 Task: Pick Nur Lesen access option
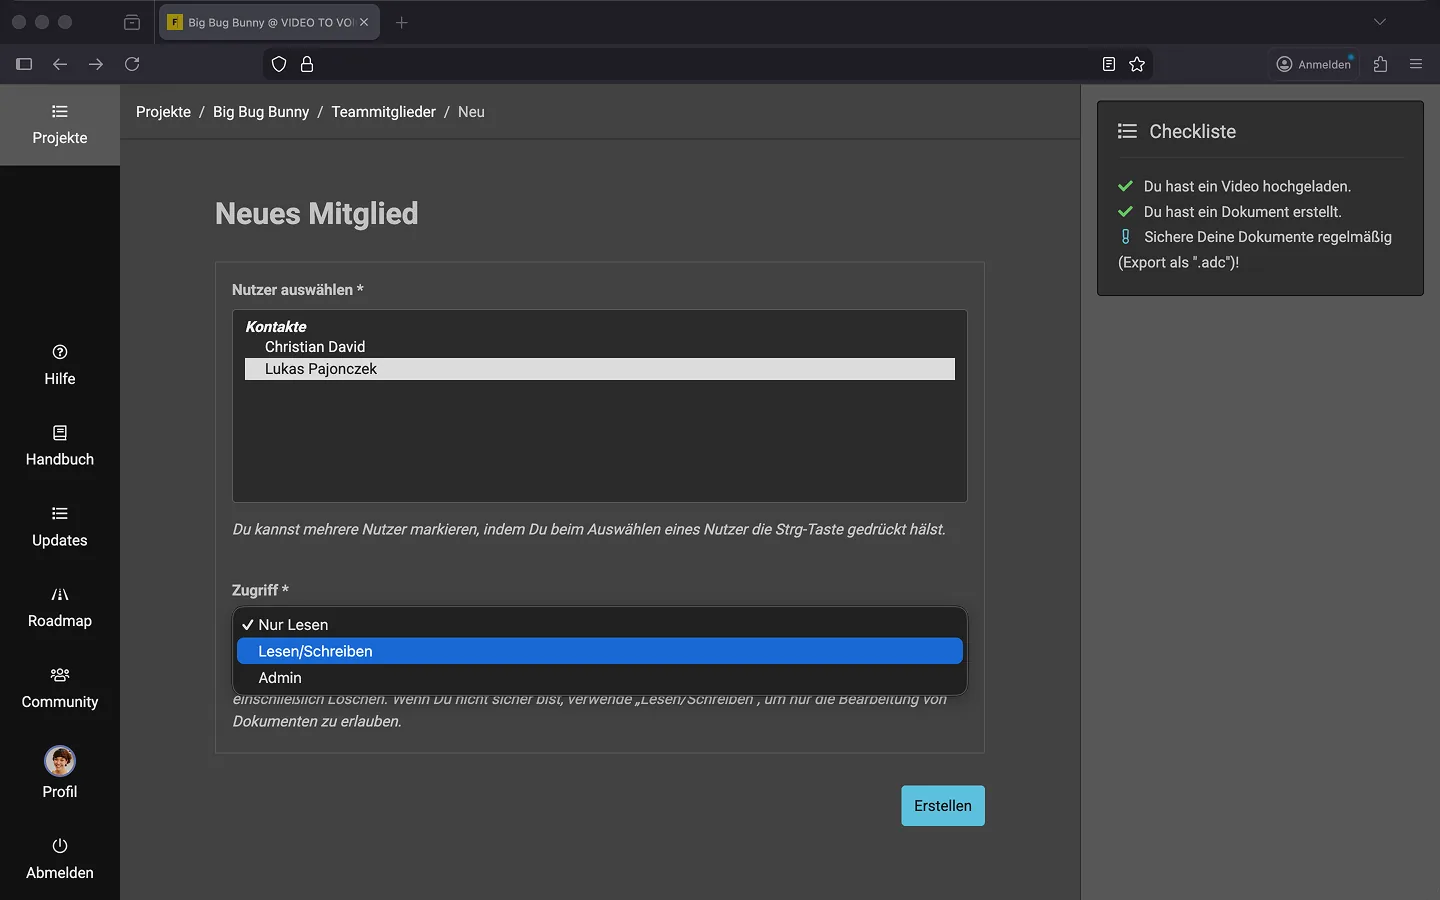coord(293,625)
